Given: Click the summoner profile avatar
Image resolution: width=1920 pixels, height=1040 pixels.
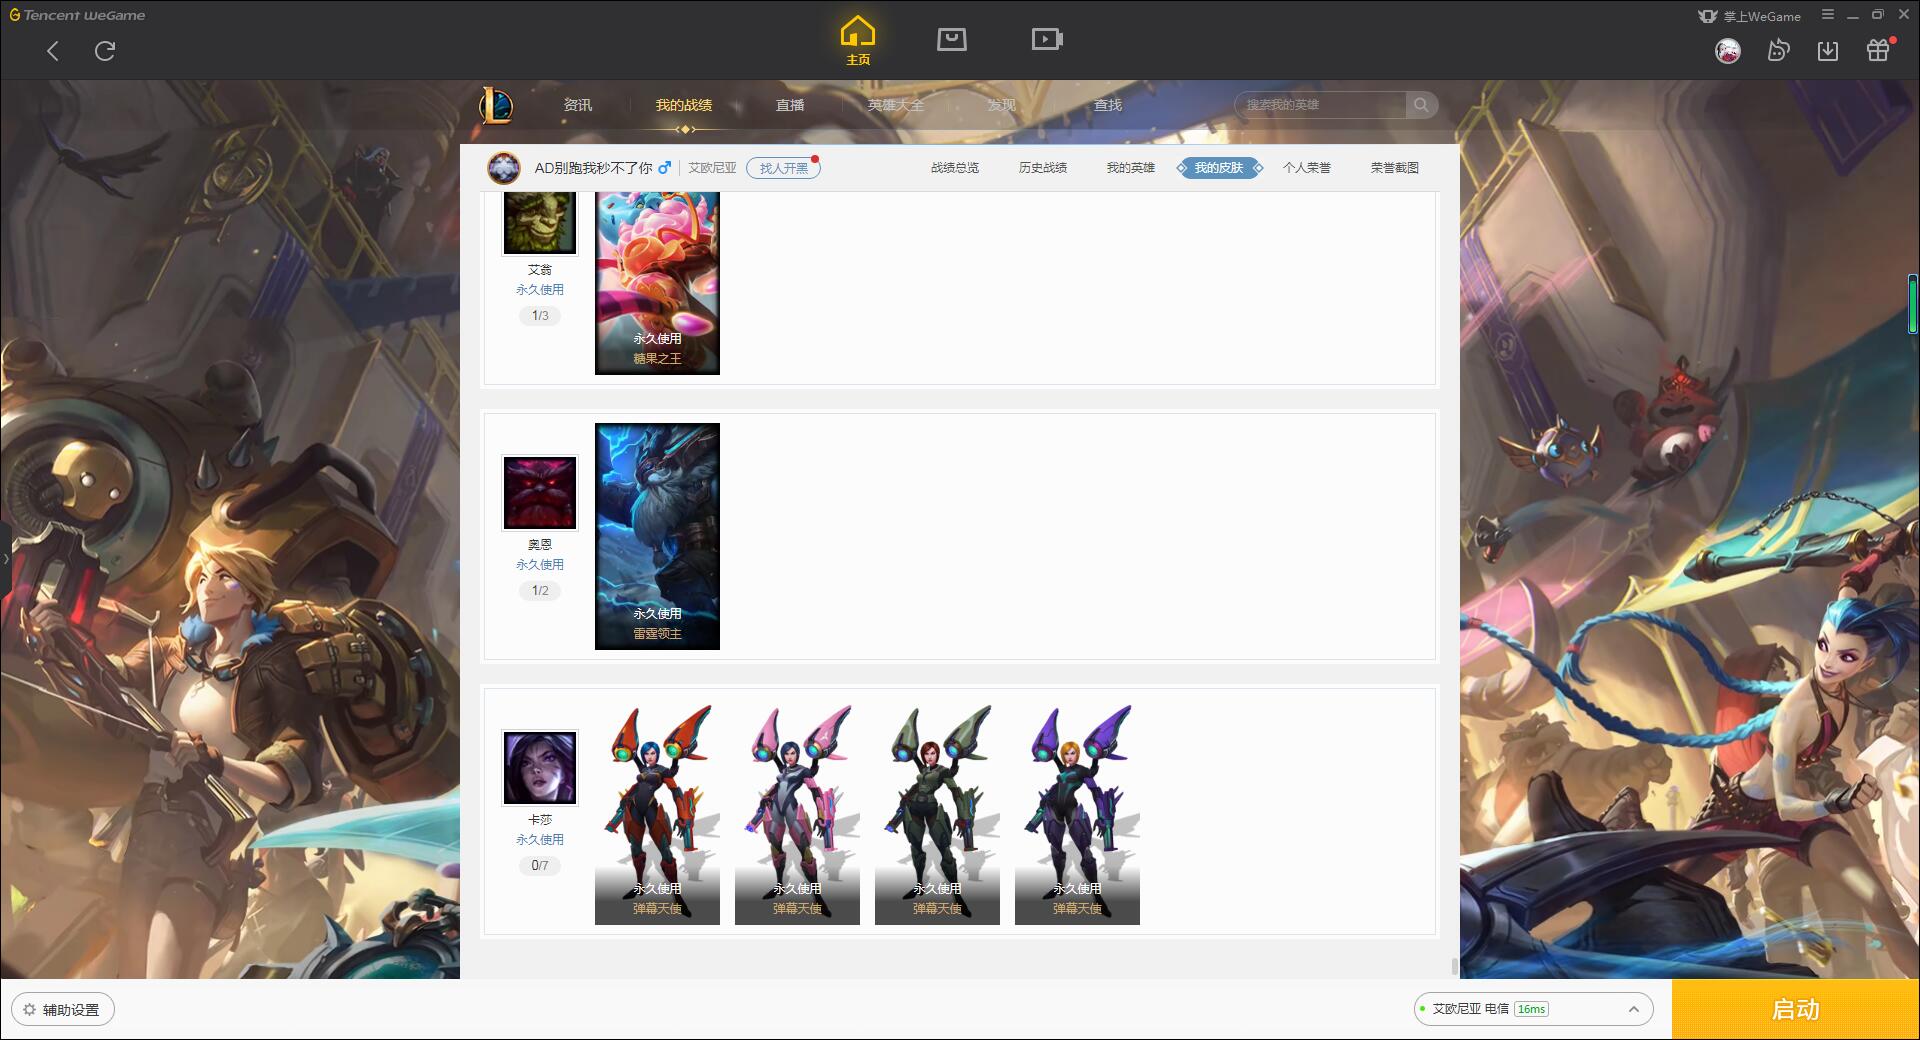Looking at the screenshot, I should [x=504, y=168].
